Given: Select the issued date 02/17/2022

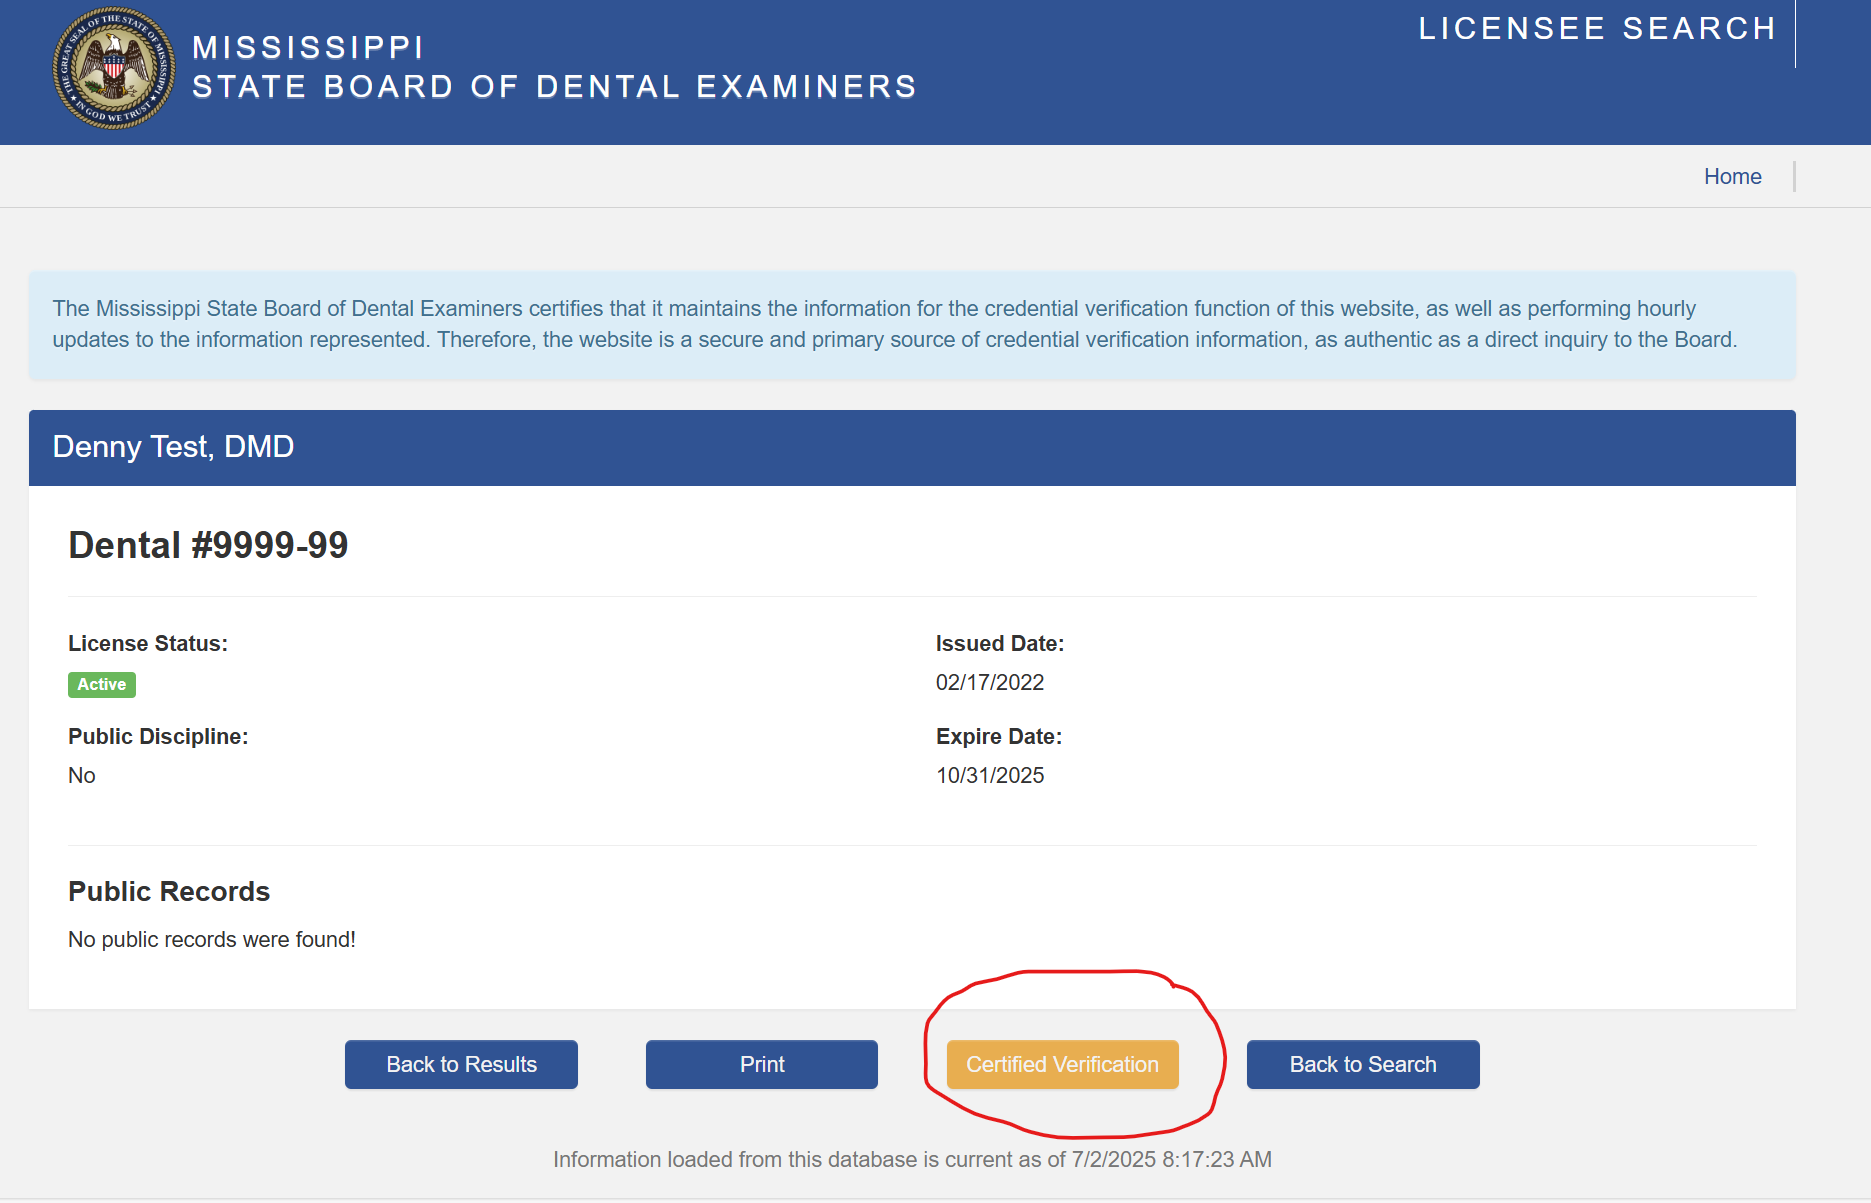Looking at the screenshot, I should pyautogui.click(x=990, y=683).
